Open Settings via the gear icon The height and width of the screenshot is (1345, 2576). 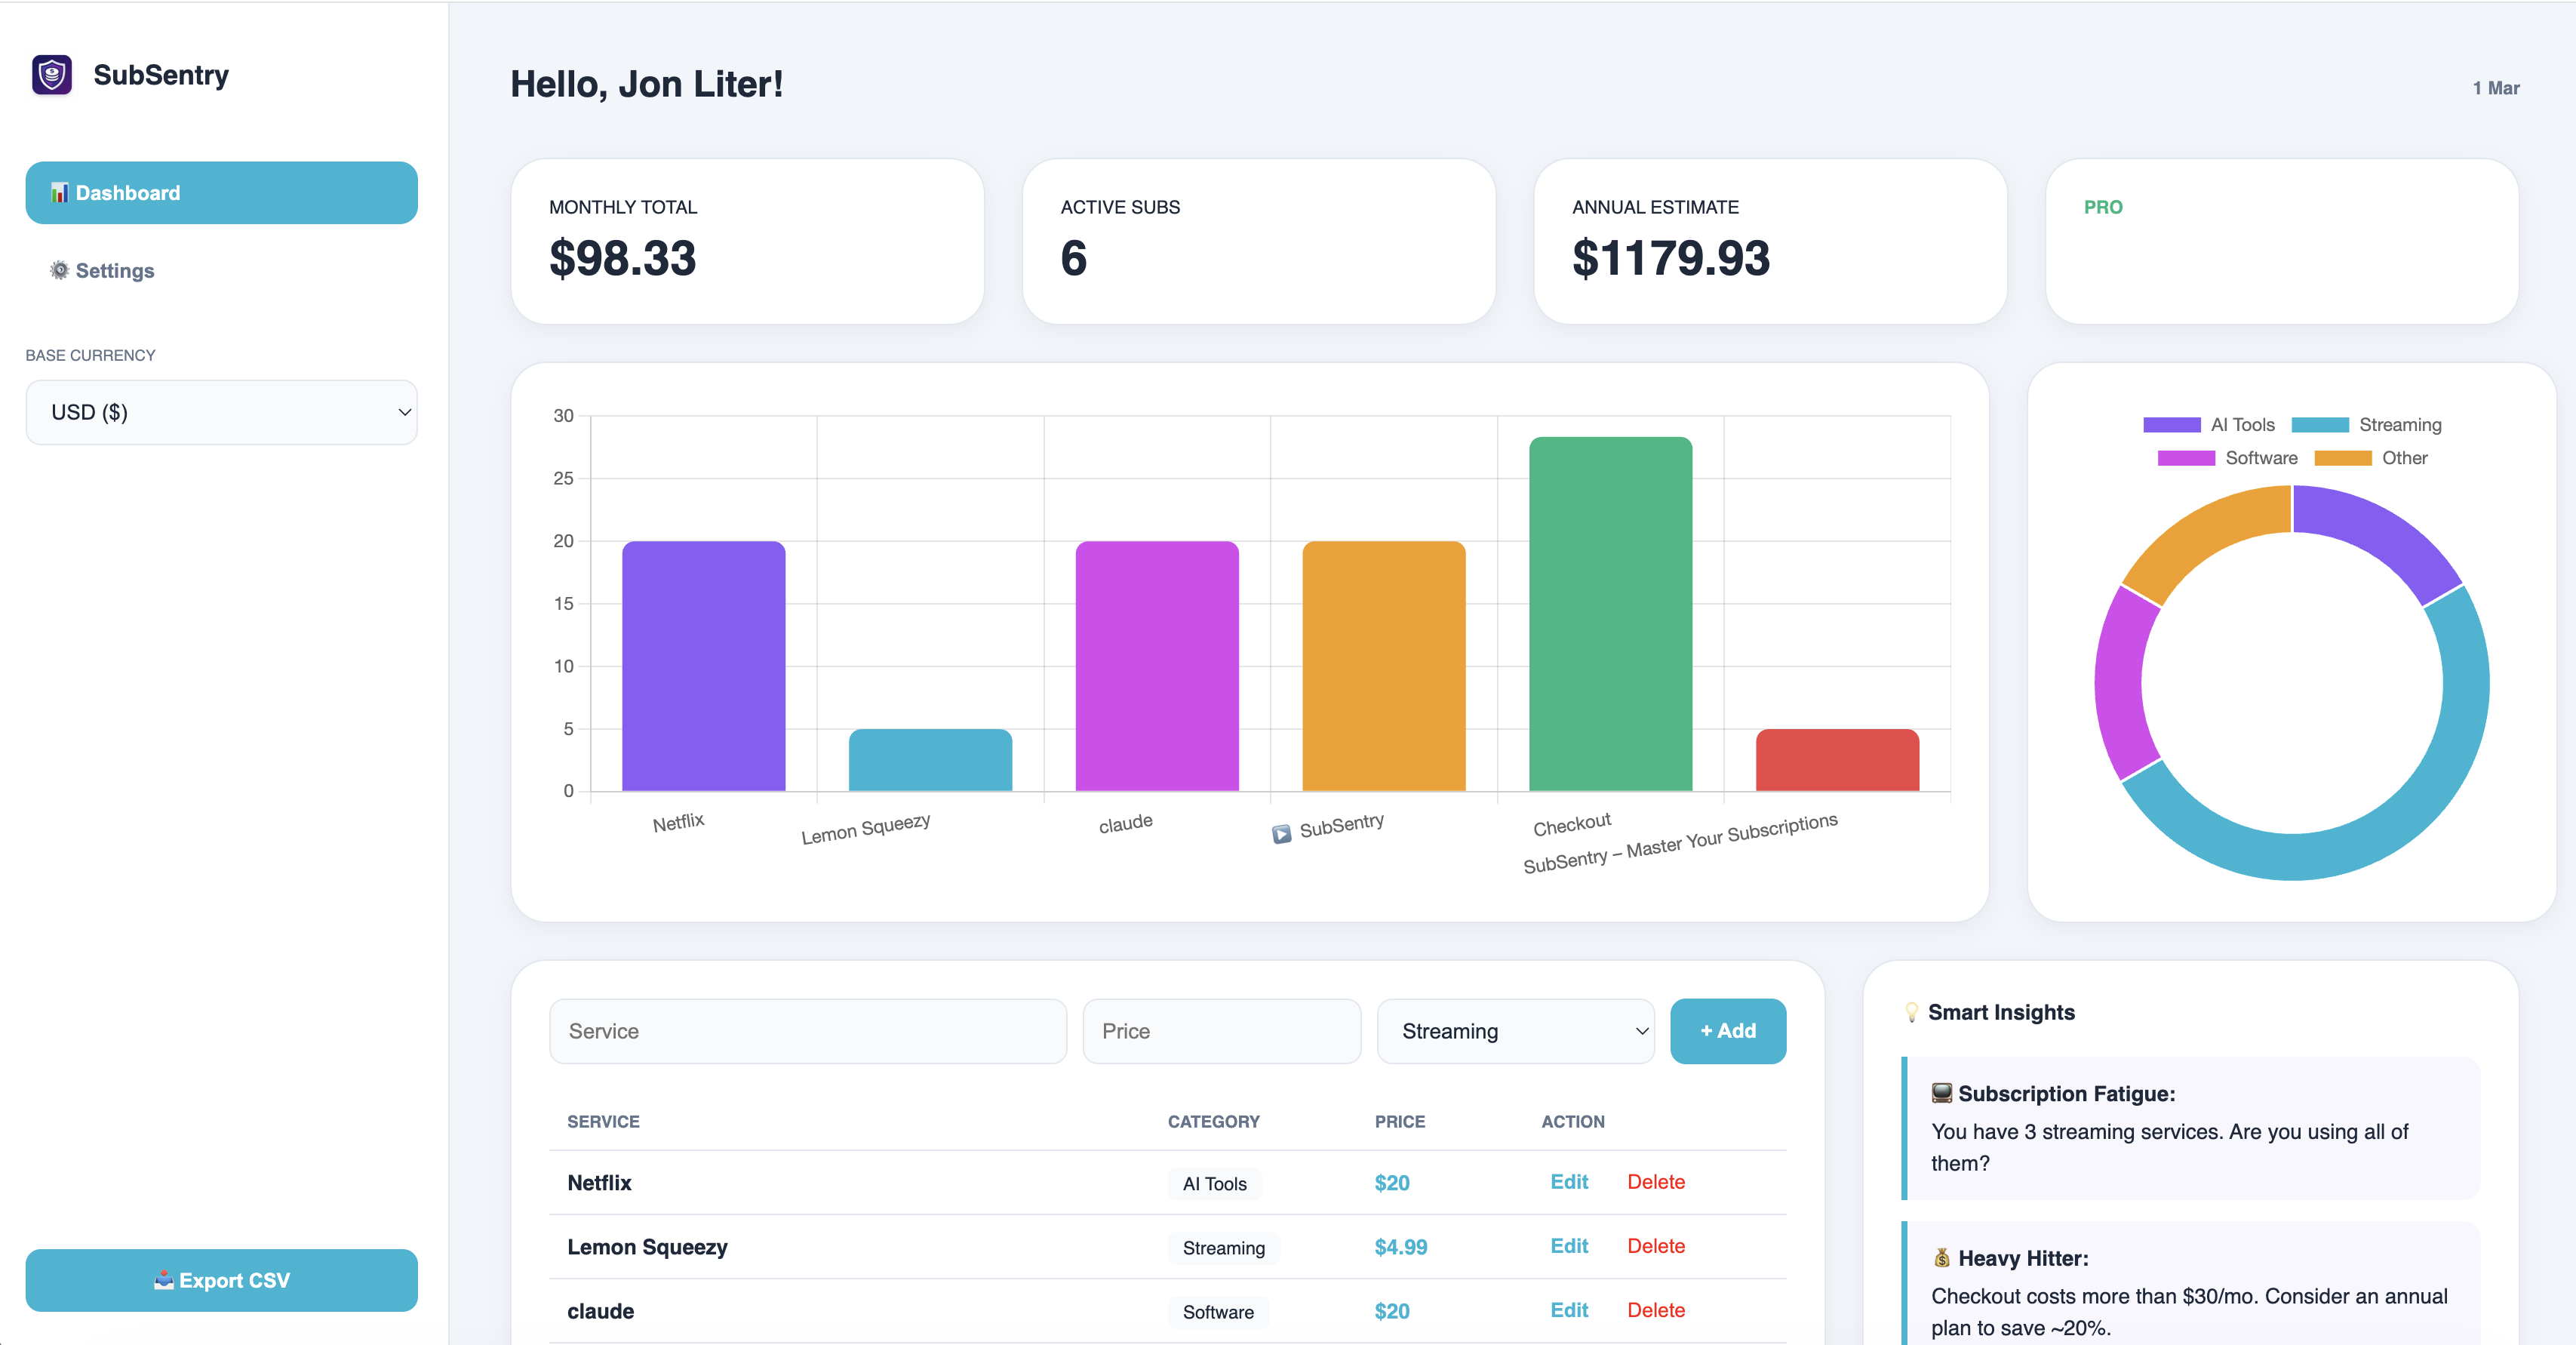(x=59, y=270)
